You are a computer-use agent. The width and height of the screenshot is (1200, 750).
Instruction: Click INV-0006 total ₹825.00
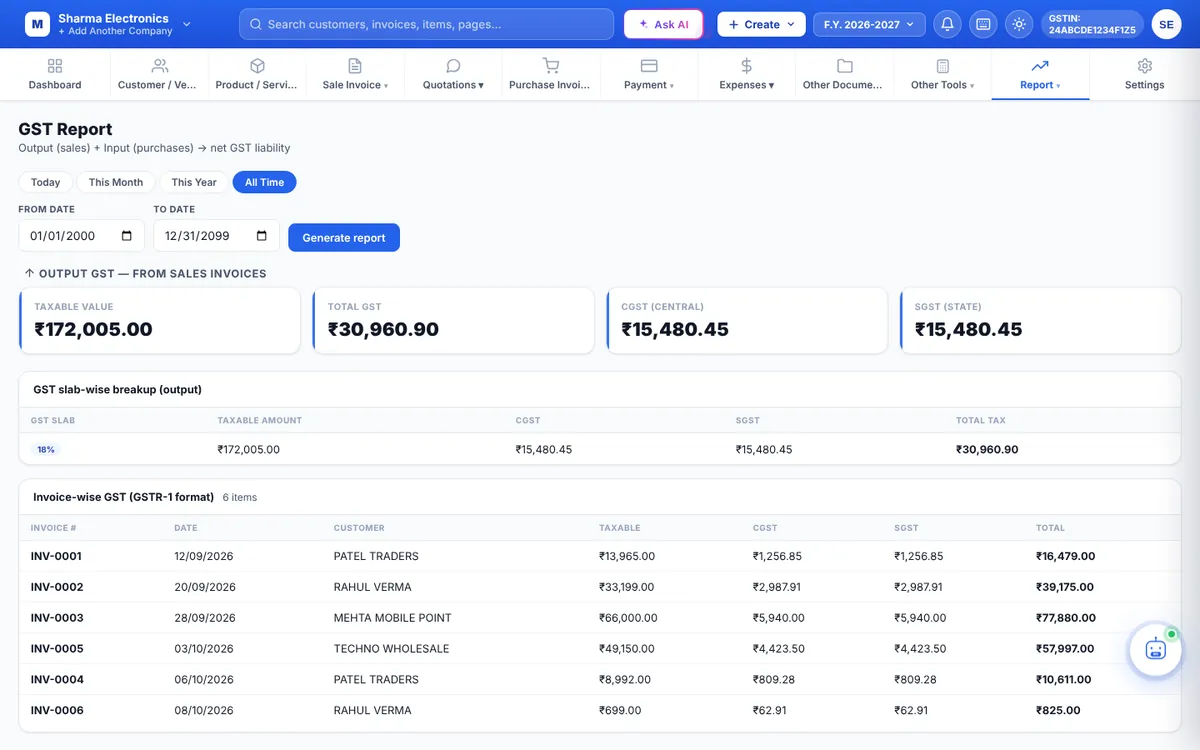(x=1058, y=711)
